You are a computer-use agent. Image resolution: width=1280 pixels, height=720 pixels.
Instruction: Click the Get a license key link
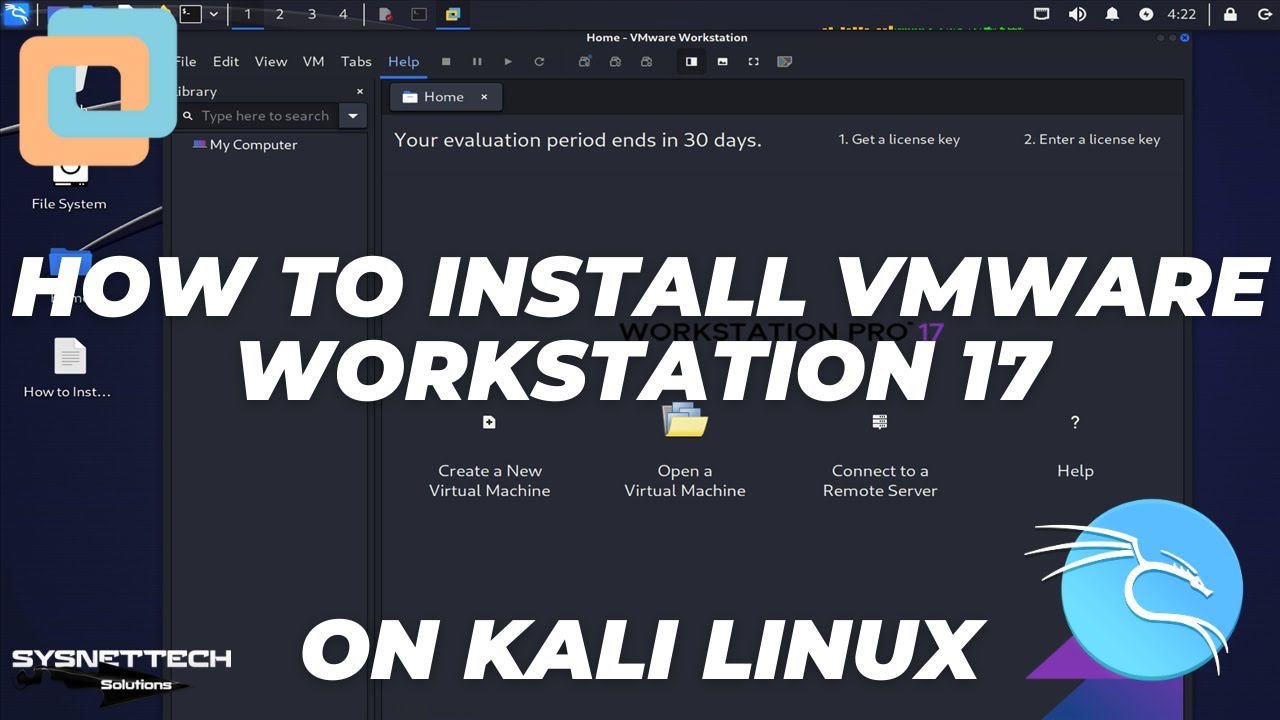pos(899,140)
